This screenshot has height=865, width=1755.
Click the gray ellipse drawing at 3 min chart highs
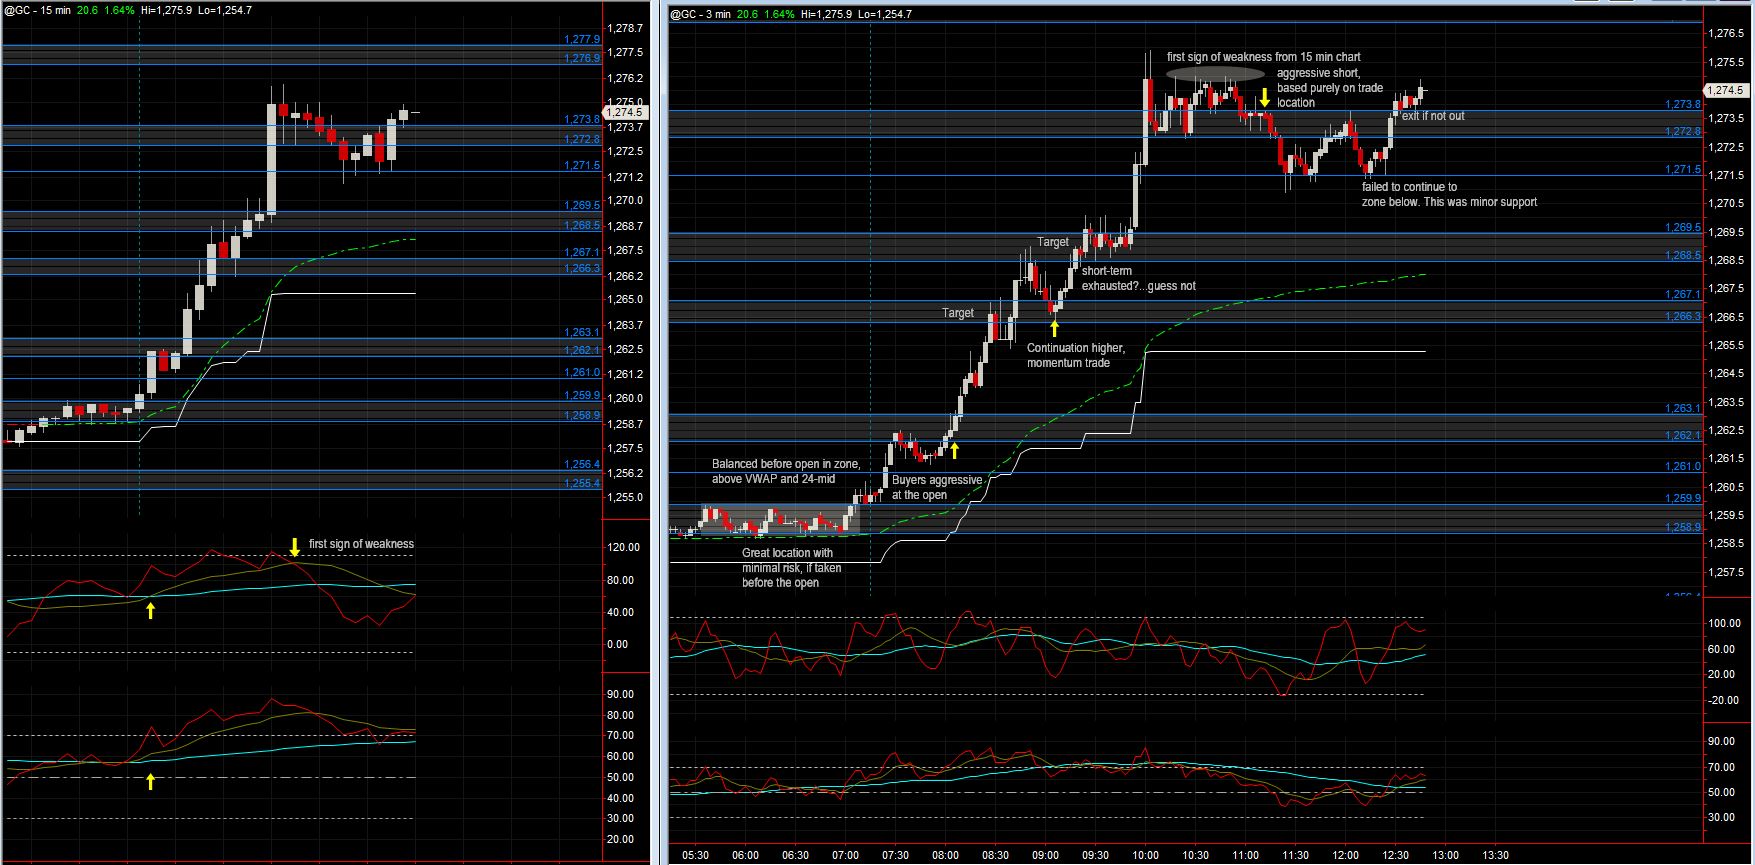tap(1215, 74)
